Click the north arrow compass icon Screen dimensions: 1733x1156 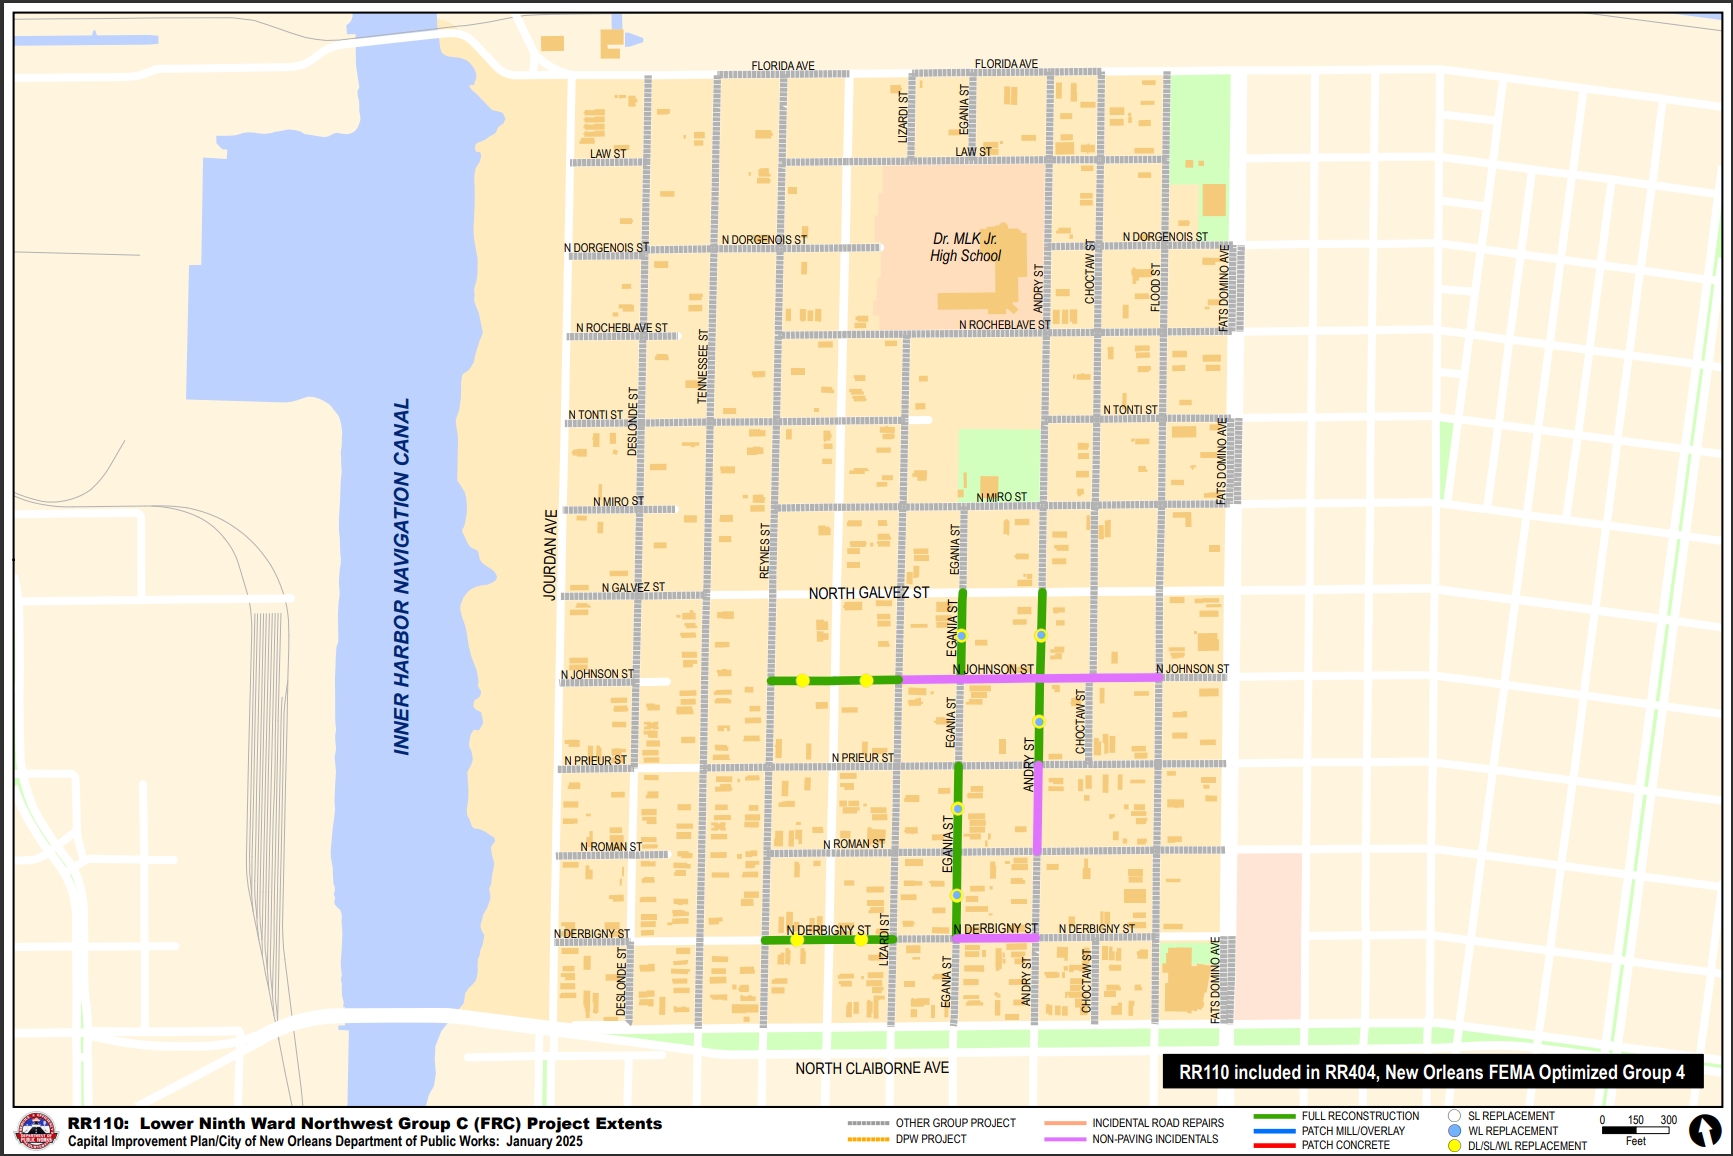point(1704,1130)
